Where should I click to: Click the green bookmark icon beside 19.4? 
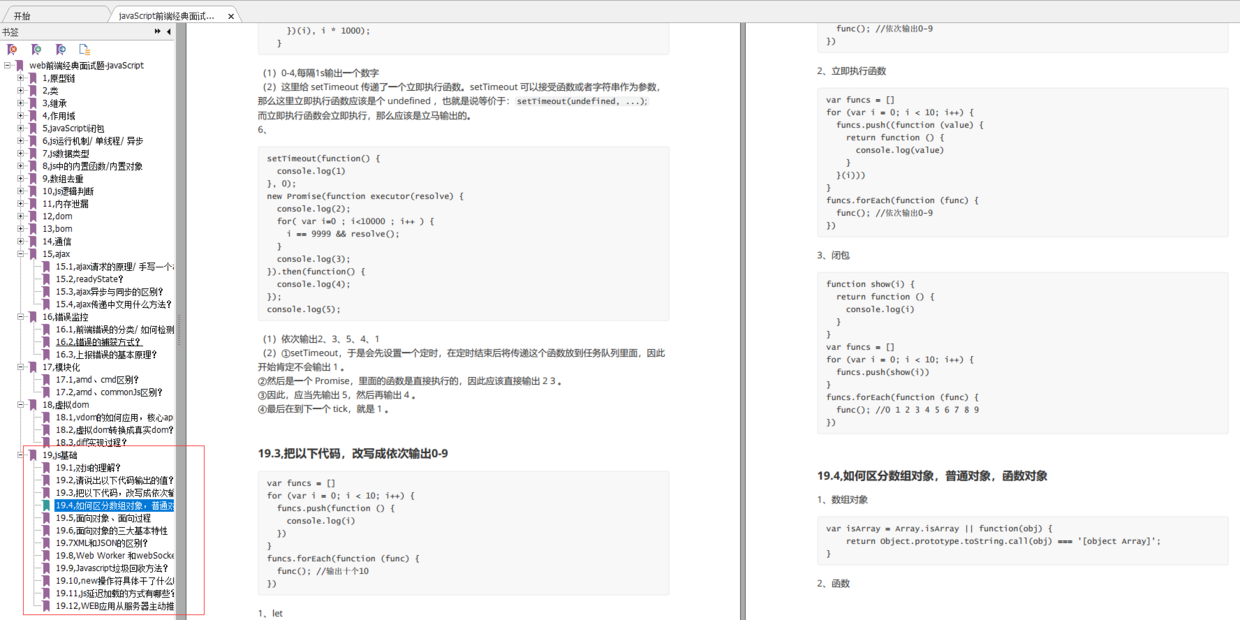pyautogui.click(x=47, y=505)
